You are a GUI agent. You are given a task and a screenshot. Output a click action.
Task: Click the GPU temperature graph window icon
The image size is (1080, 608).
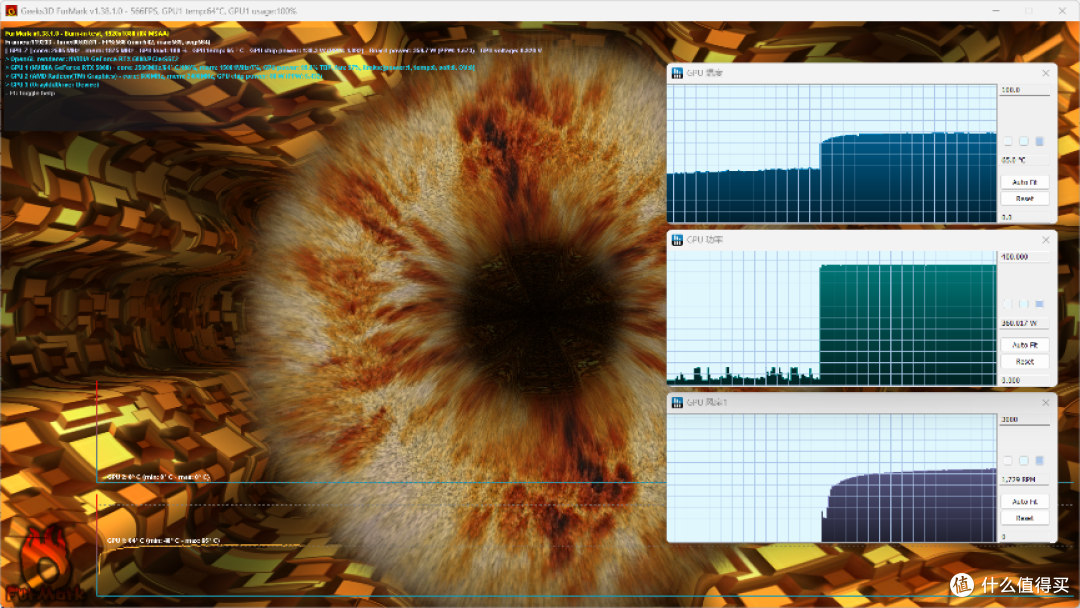pos(677,73)
